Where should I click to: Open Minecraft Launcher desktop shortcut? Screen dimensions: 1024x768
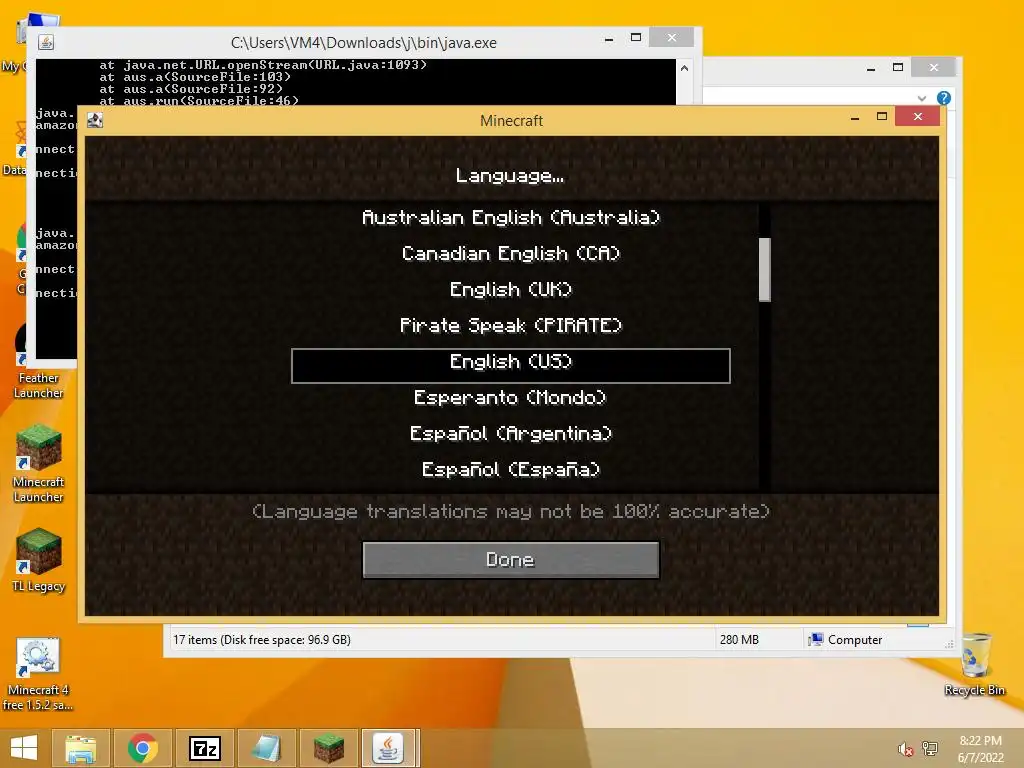(x=39, y=463)
